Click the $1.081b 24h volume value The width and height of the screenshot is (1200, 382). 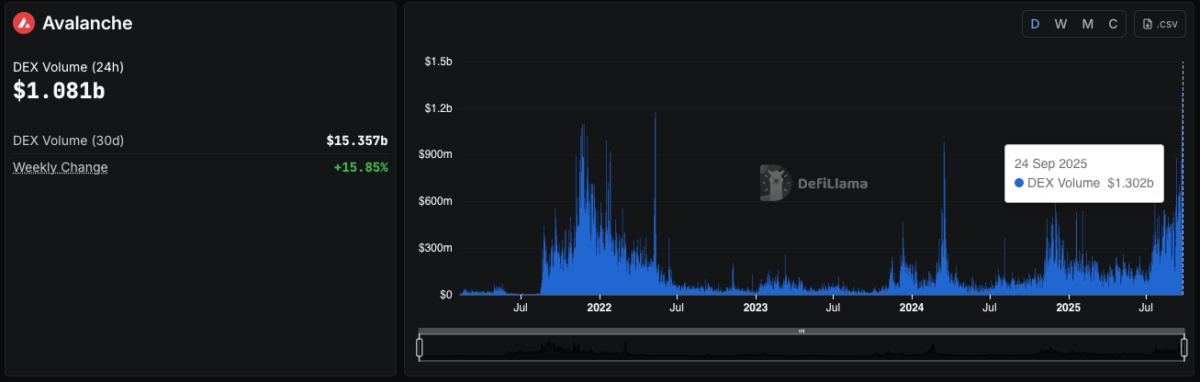(x=59, y=91)
